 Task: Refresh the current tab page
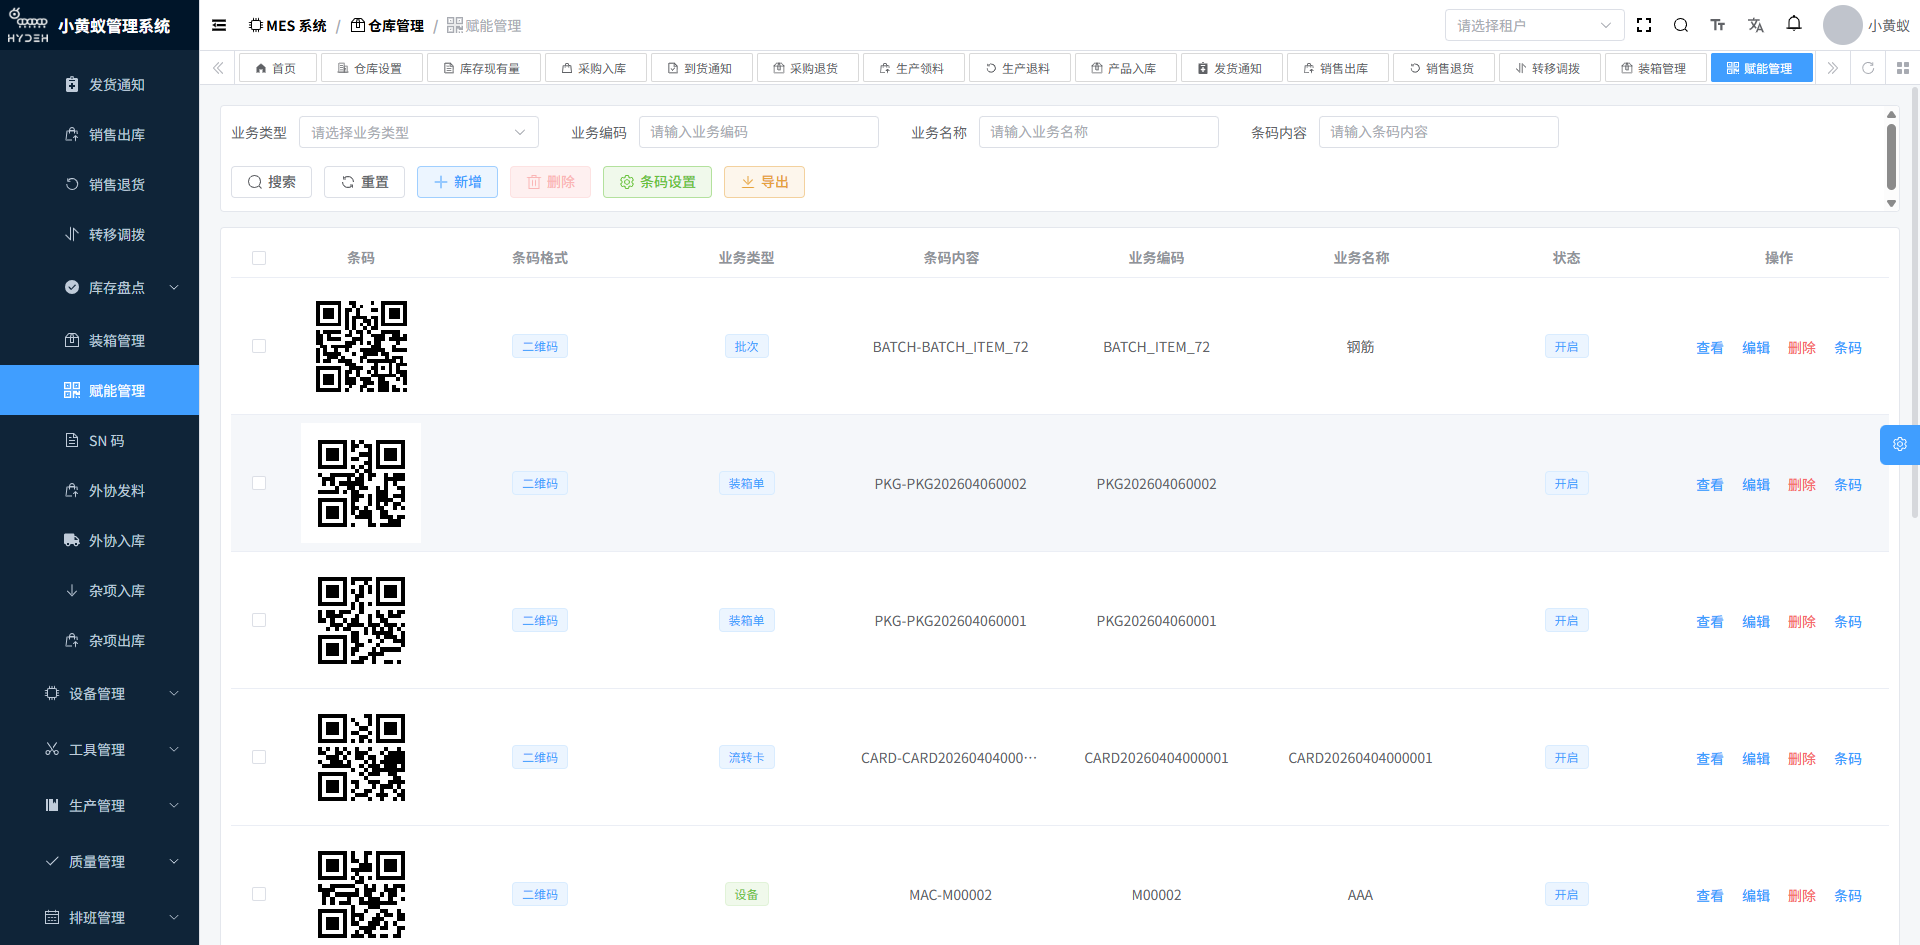coord(1868,68)
